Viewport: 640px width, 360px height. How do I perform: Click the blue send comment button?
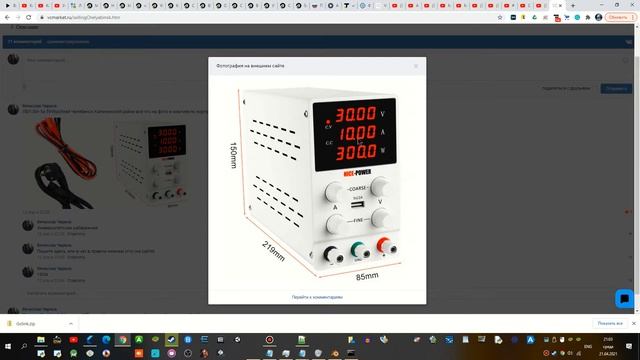point(616,88)
